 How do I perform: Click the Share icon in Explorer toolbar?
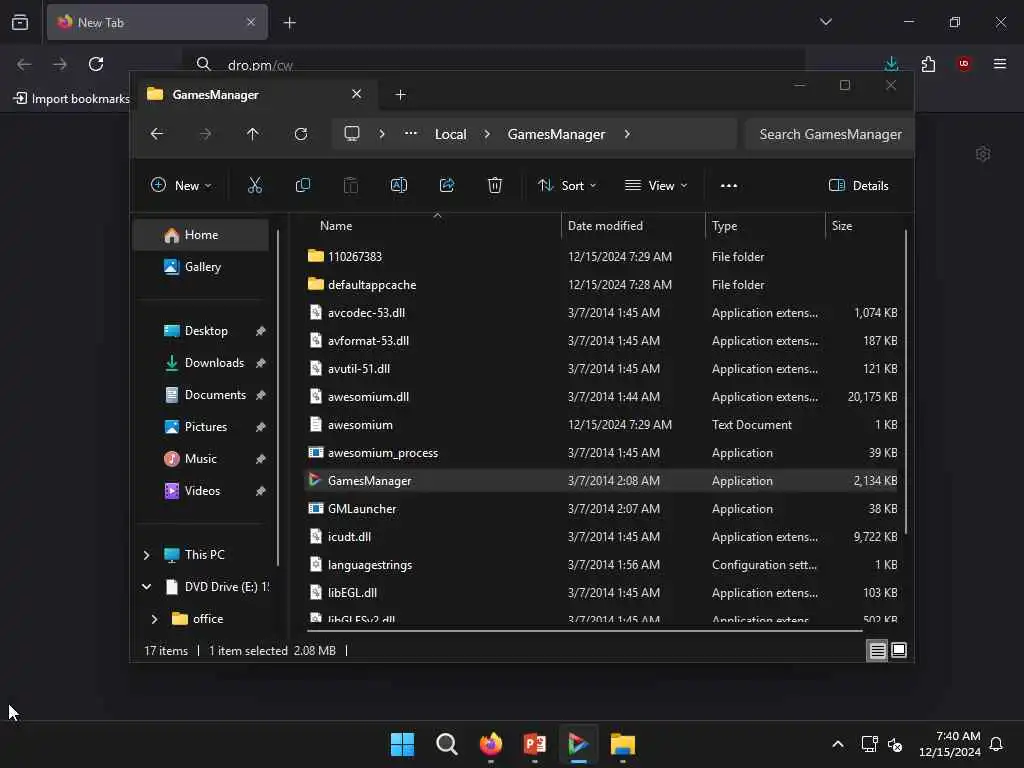click(447, 185)
